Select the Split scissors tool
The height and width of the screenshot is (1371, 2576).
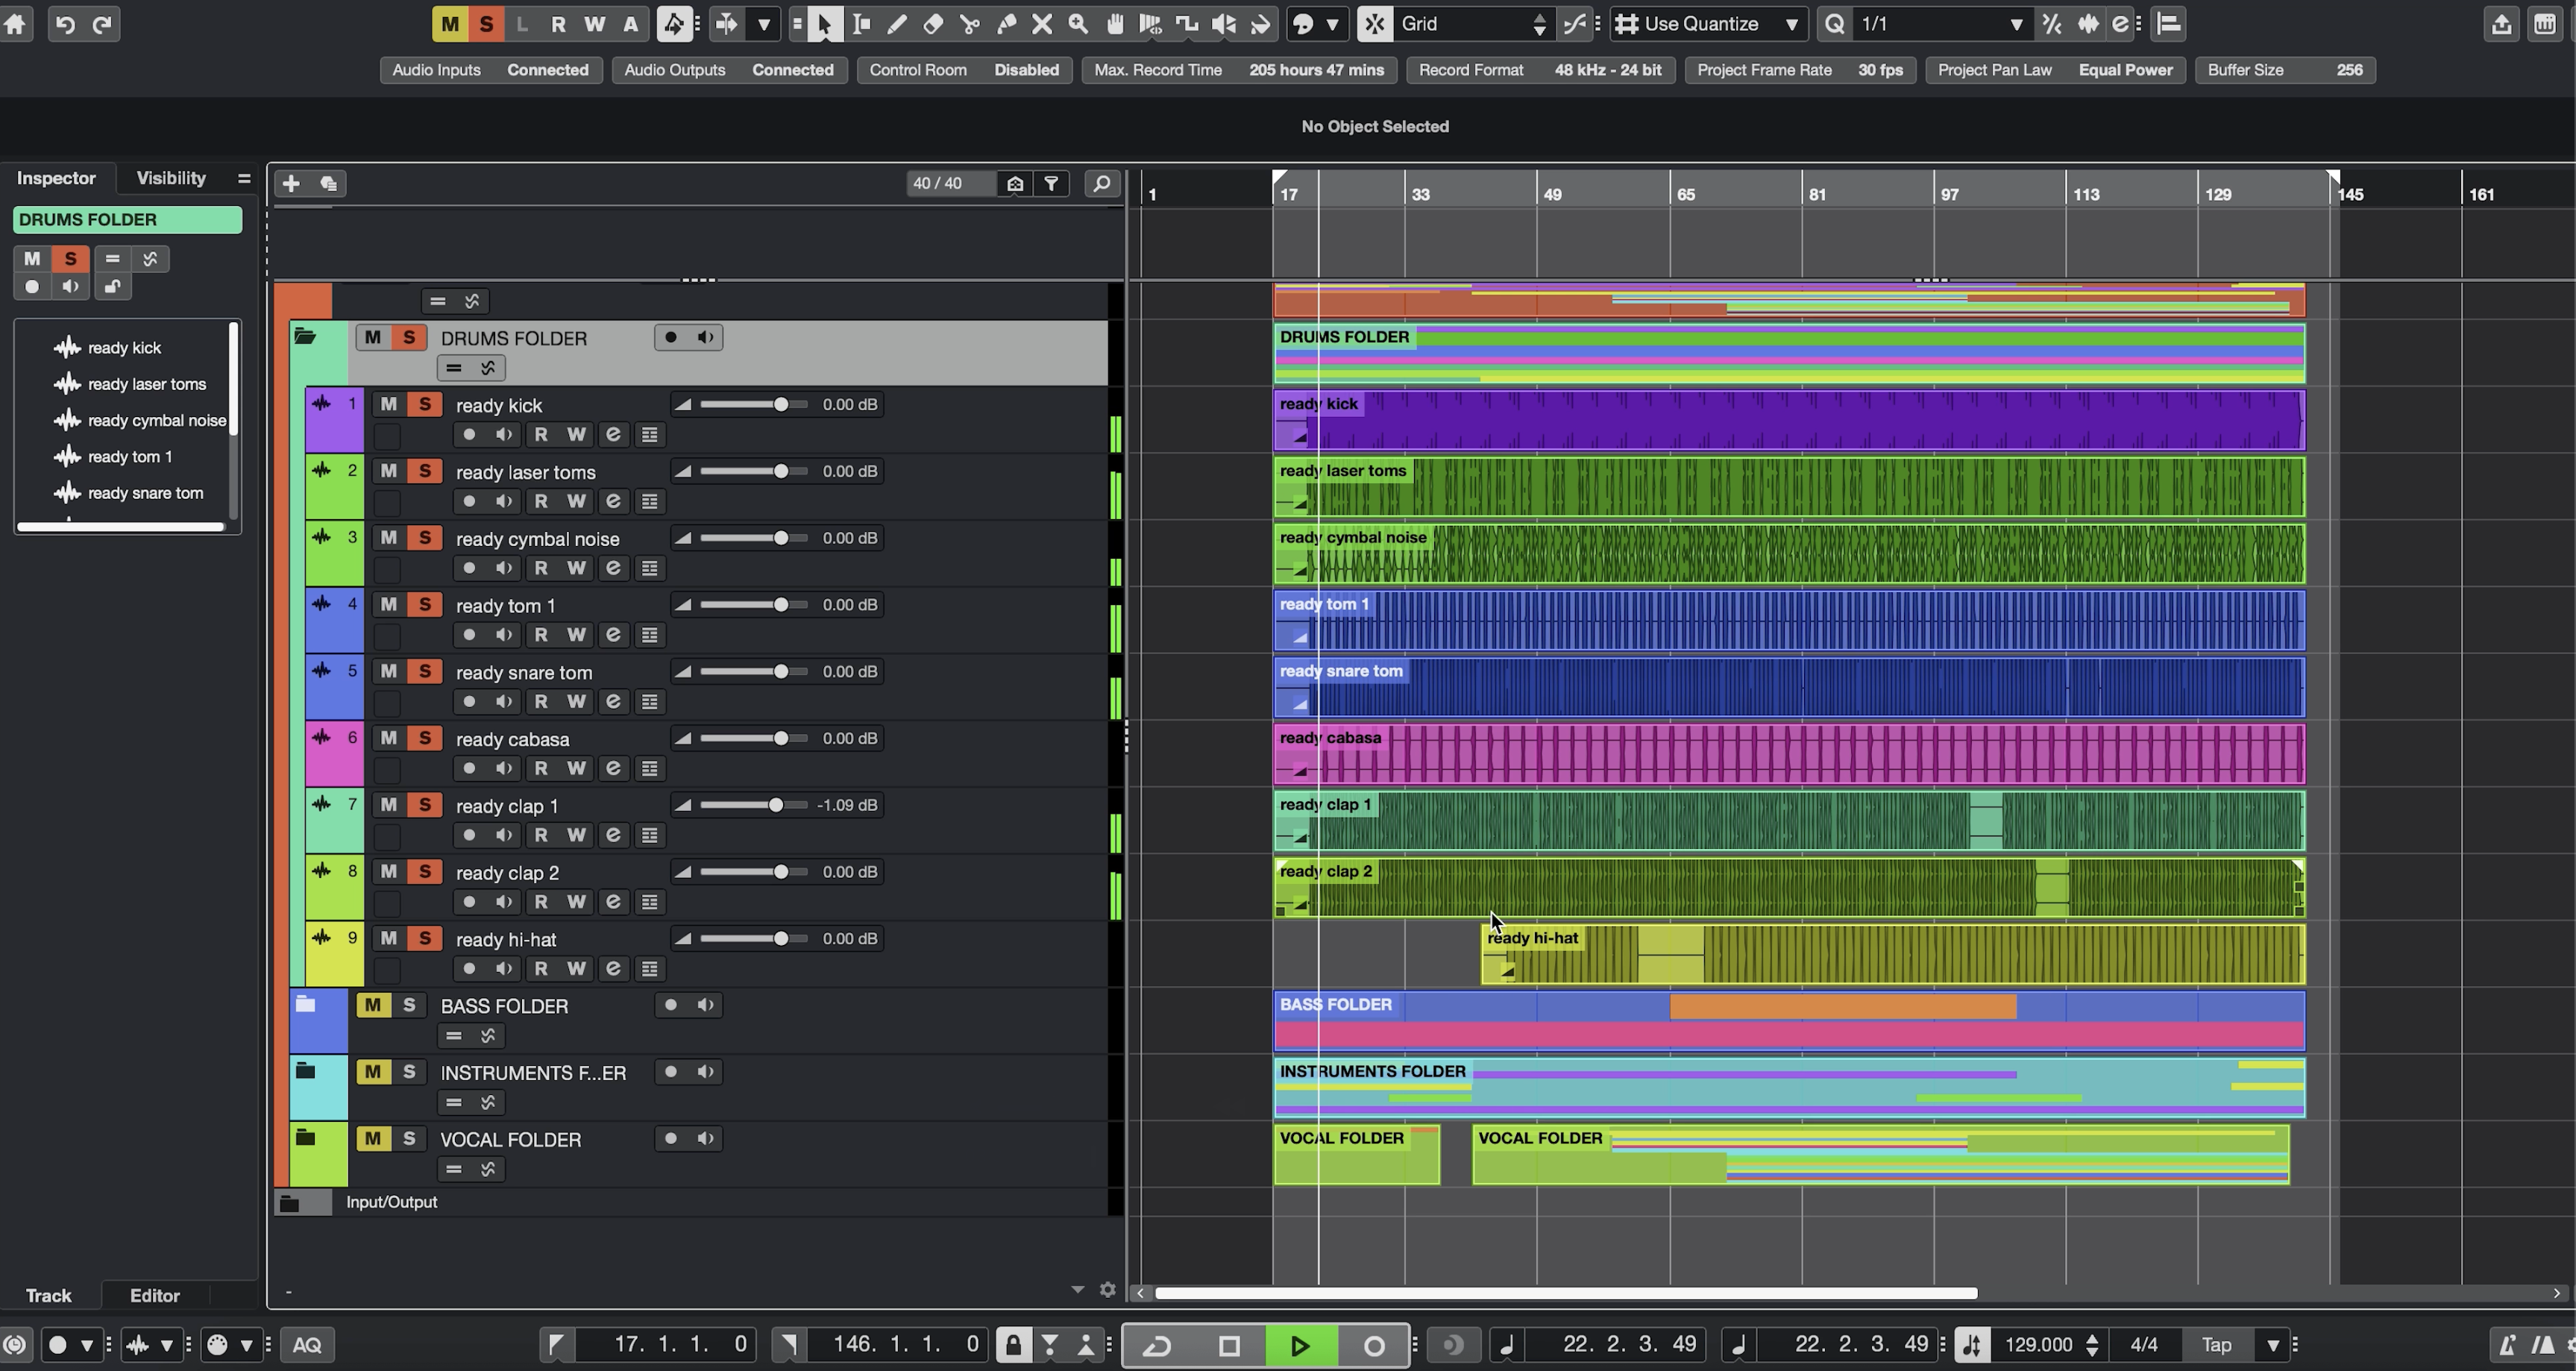click(969, 24)
